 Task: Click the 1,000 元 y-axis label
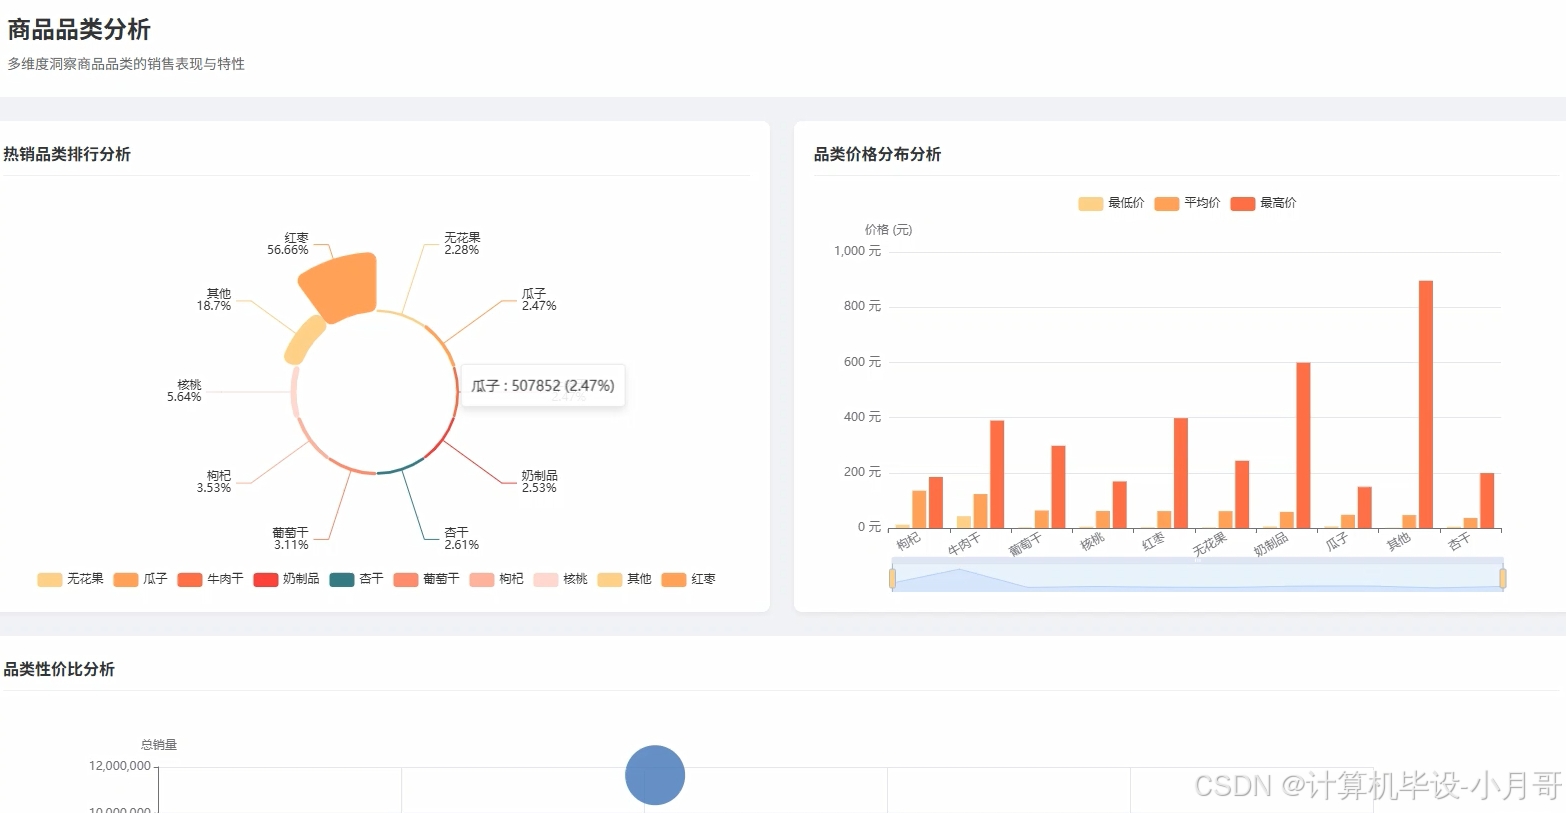click(x=857, y=251)
